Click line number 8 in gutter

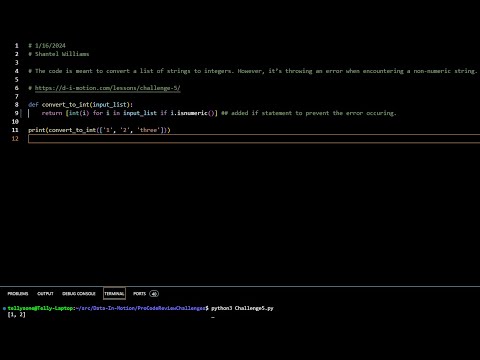coord(17,105)
